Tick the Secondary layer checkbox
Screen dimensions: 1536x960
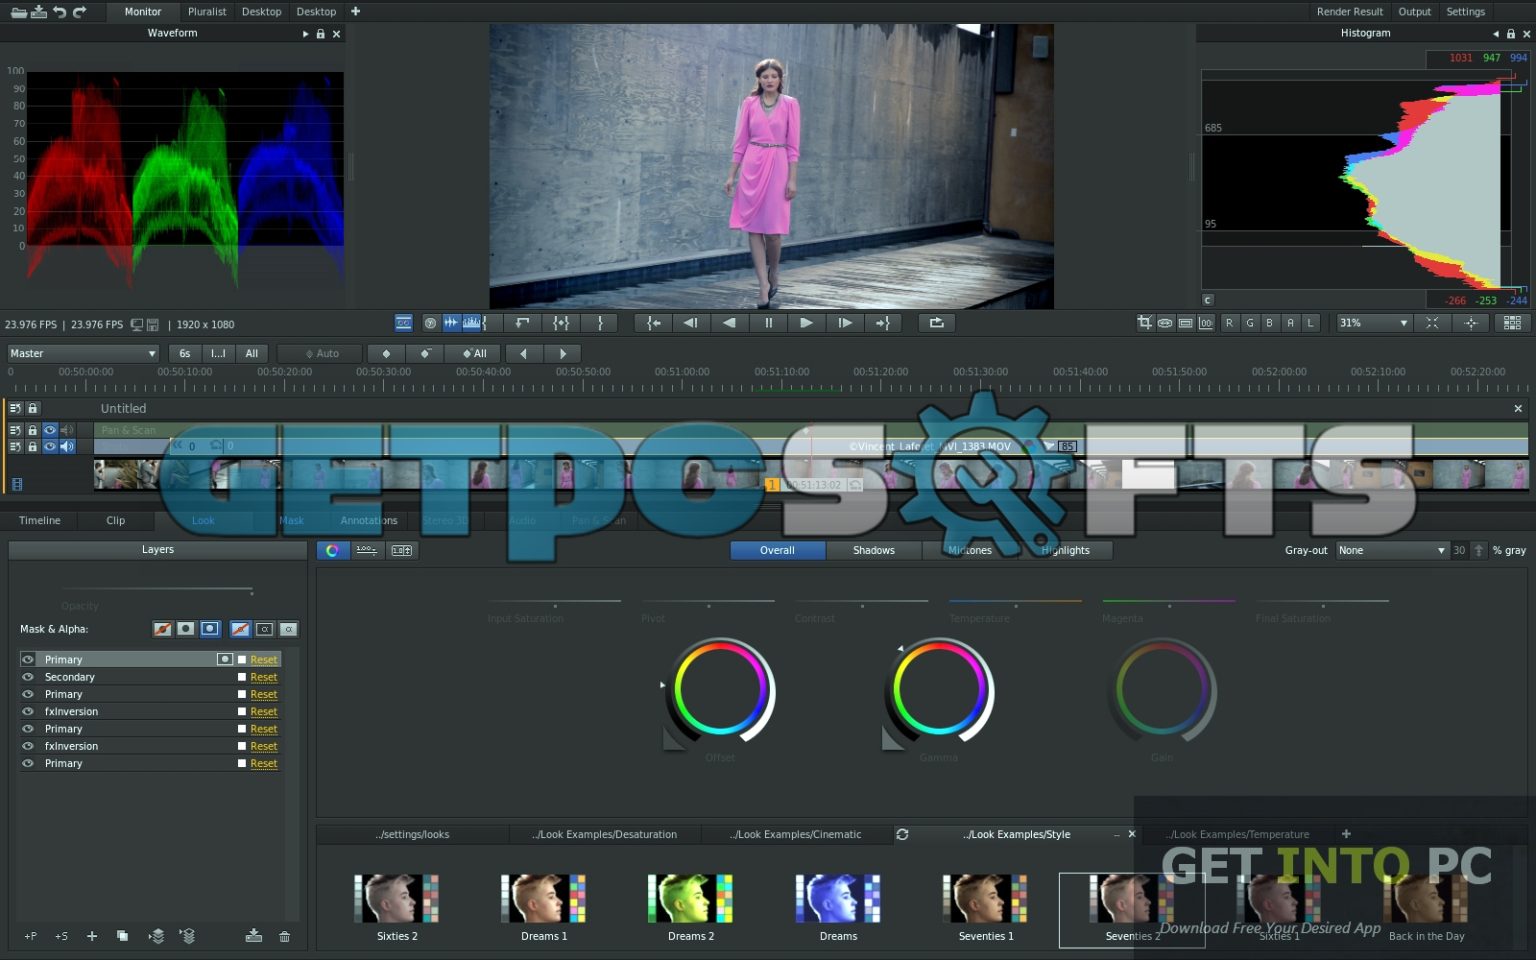(x=241, y=677)
